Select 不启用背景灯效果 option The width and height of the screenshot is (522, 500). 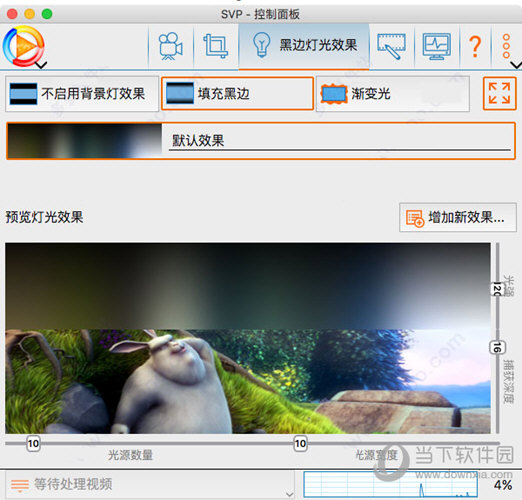82,94
